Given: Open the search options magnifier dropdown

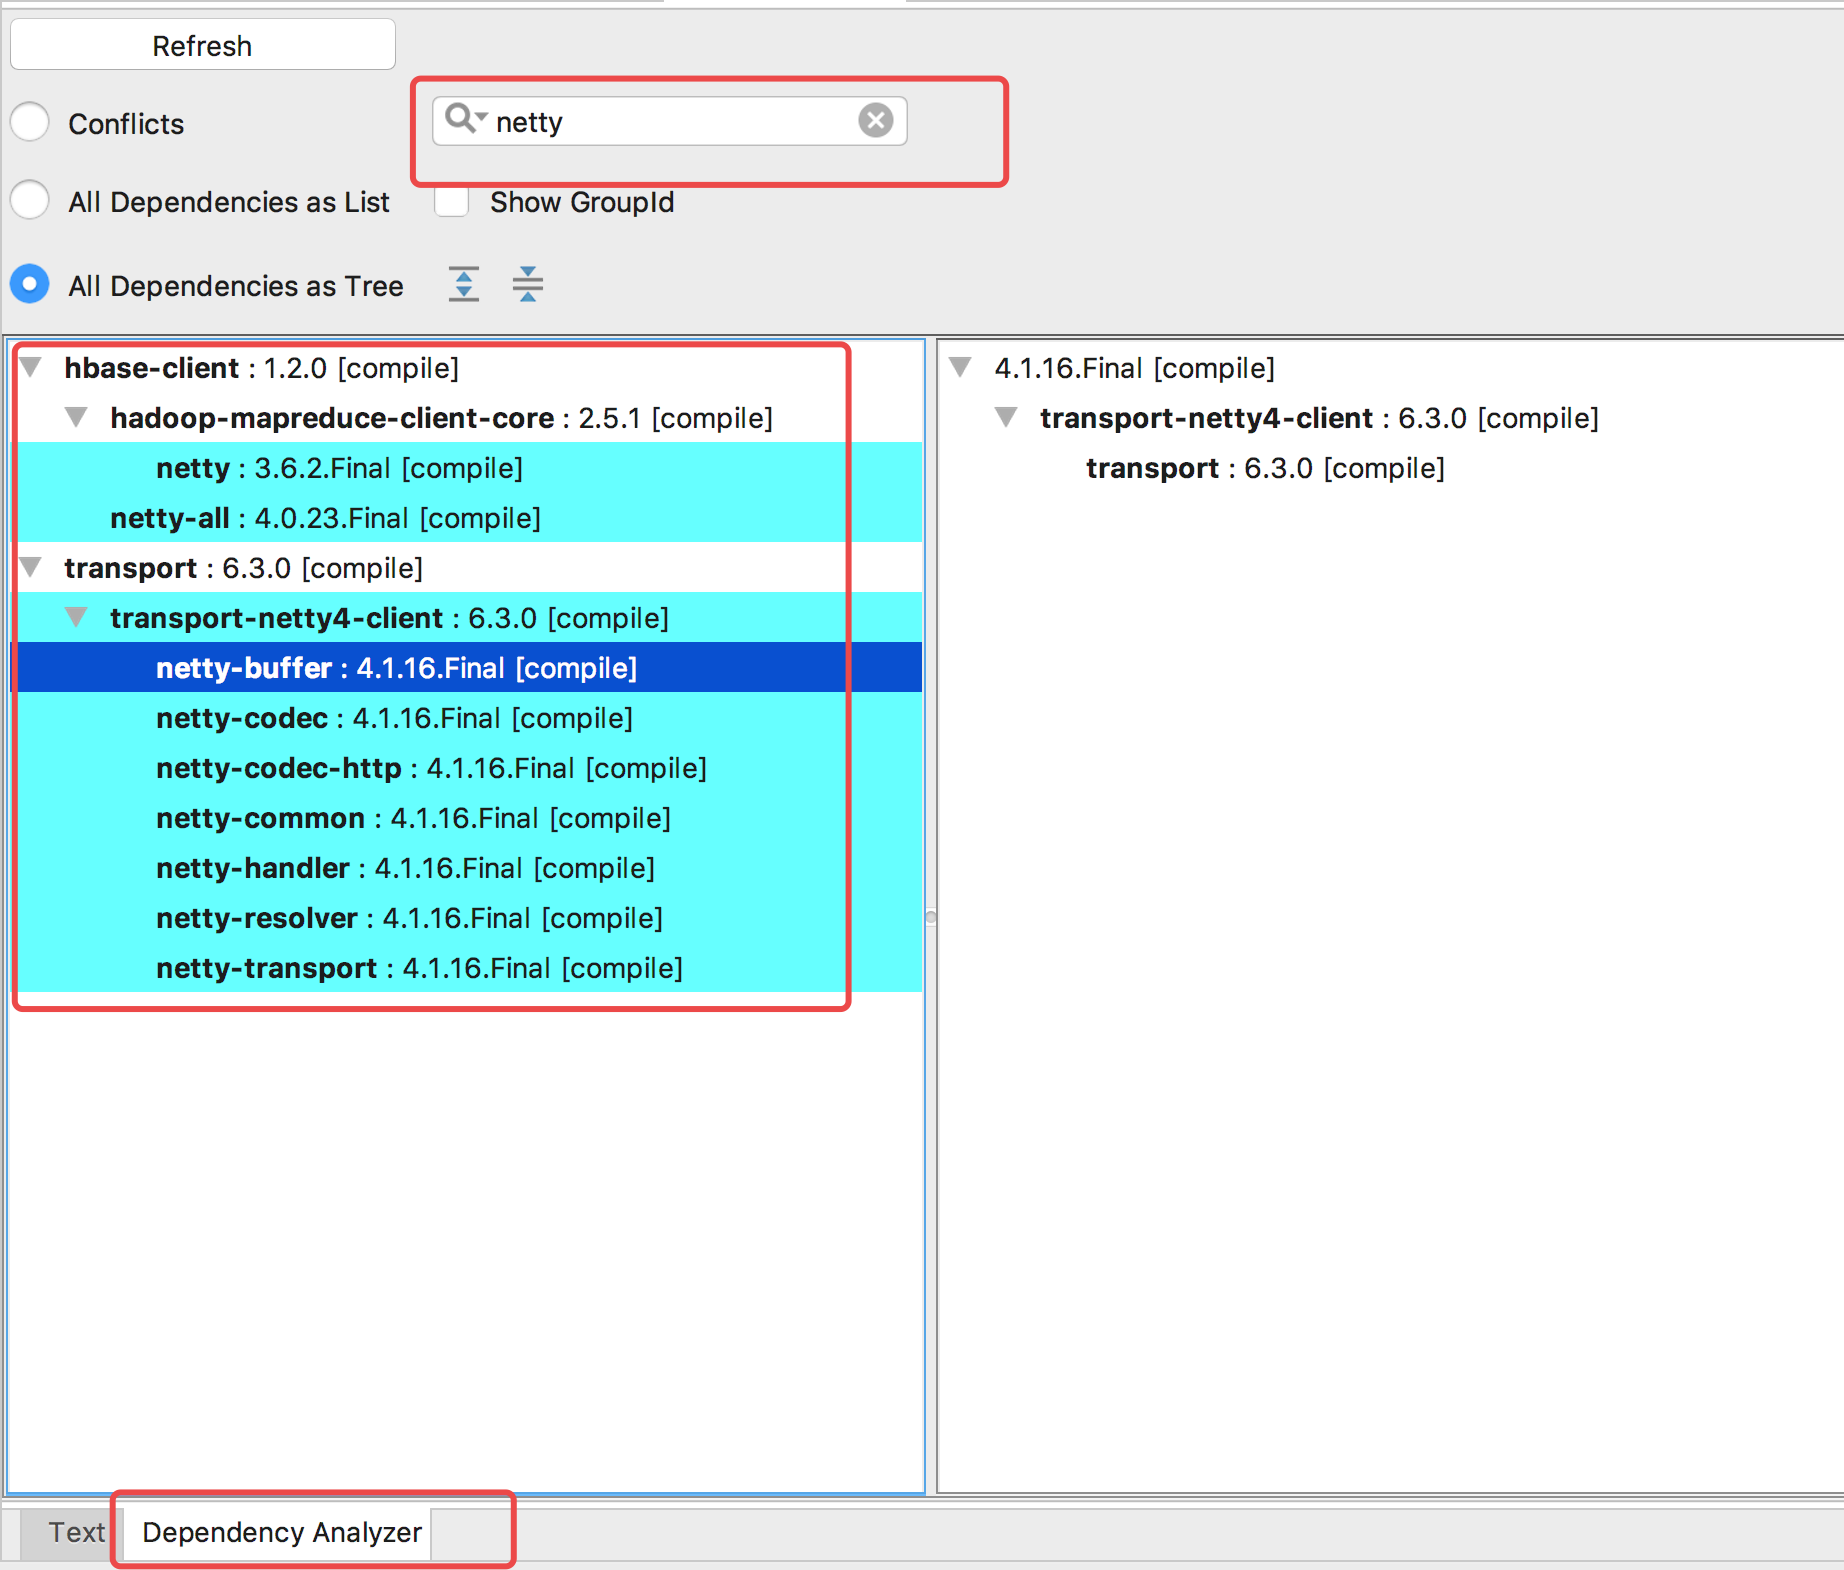Looking at the screenshot, I should (465, 119).
